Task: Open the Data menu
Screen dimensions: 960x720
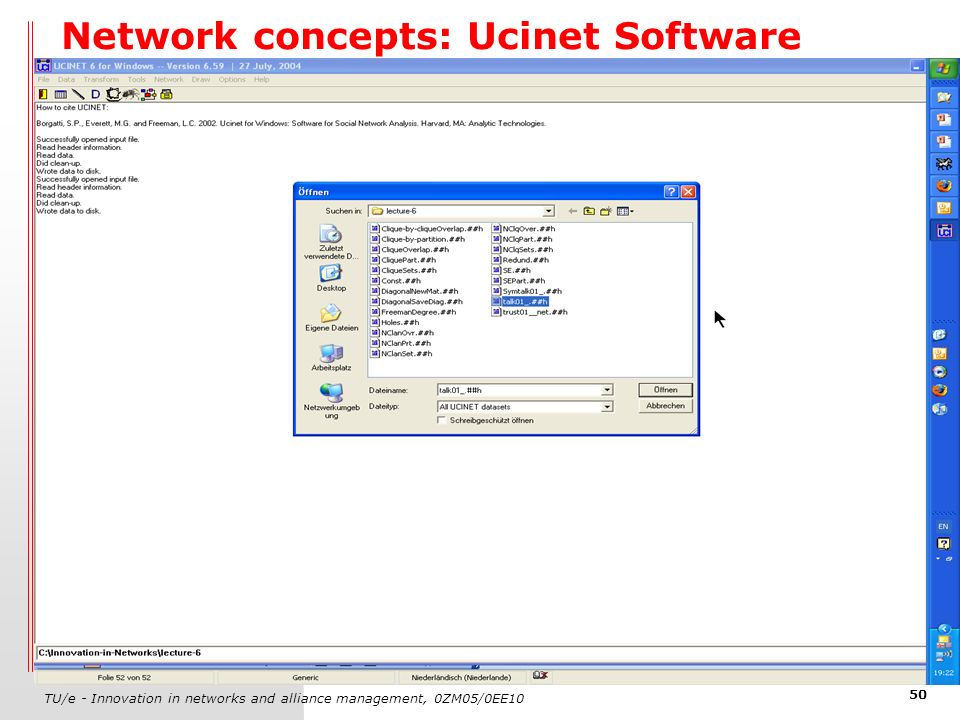Action: tap(66, 80)
